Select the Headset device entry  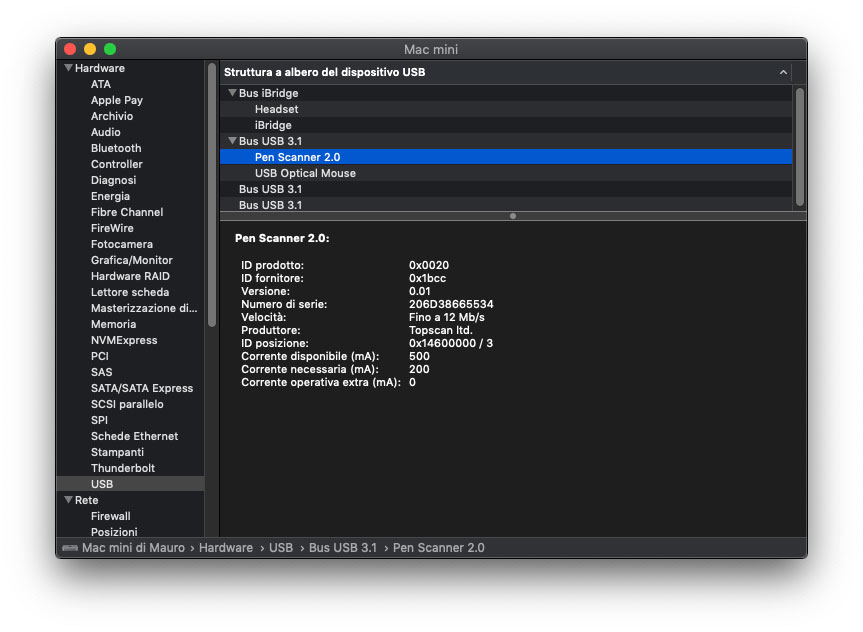pyautogui.click(x=276, y=109)
